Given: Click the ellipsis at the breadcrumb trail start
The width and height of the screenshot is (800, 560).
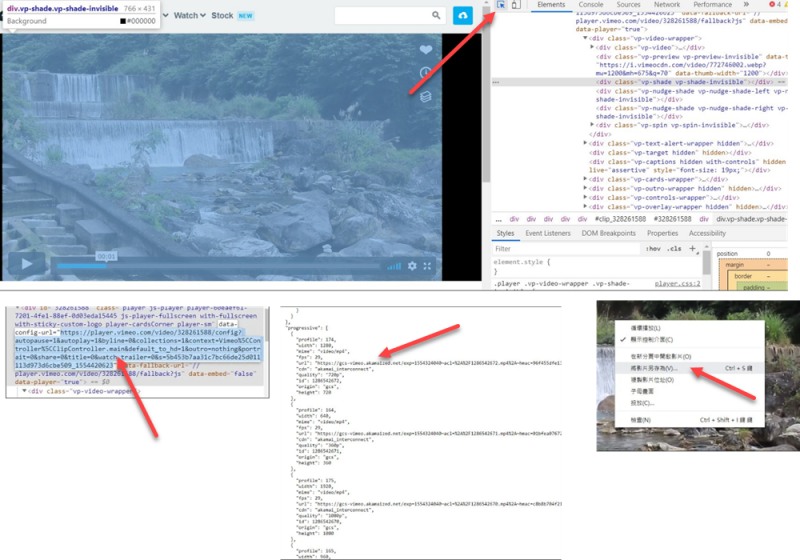Looking at the screenshot, I should (x=498, y=219).
